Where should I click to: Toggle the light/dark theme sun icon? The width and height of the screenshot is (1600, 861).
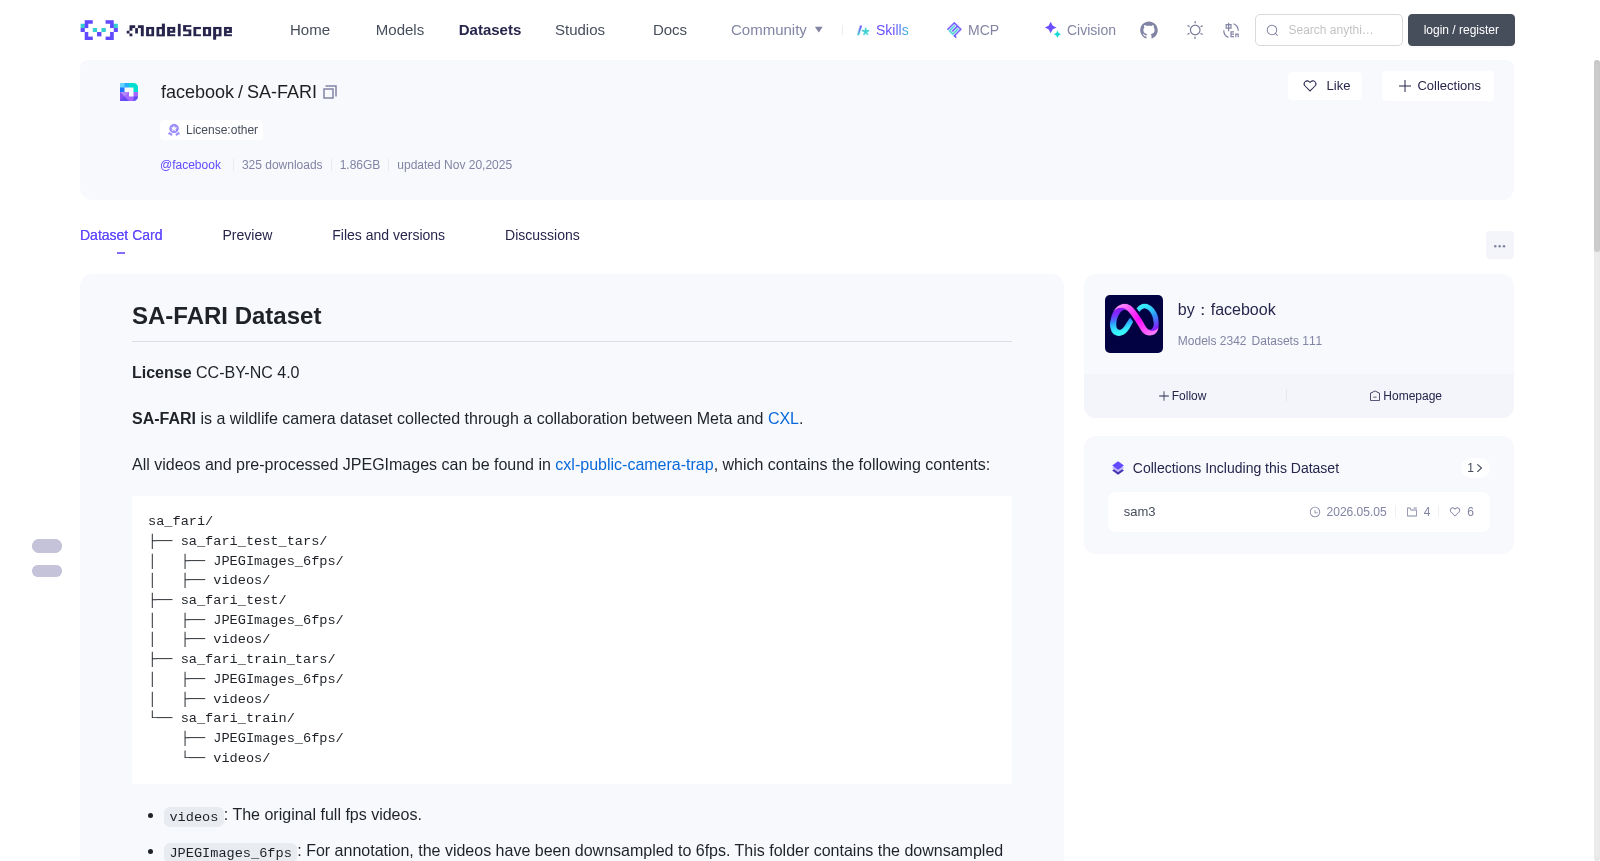(x=1195, y=30)
